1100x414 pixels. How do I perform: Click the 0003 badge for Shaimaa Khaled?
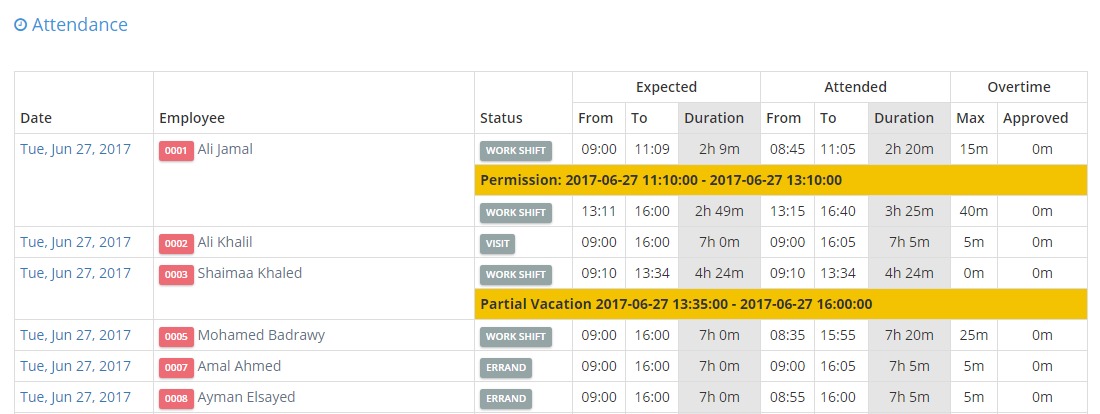click(x=176, y=274)
